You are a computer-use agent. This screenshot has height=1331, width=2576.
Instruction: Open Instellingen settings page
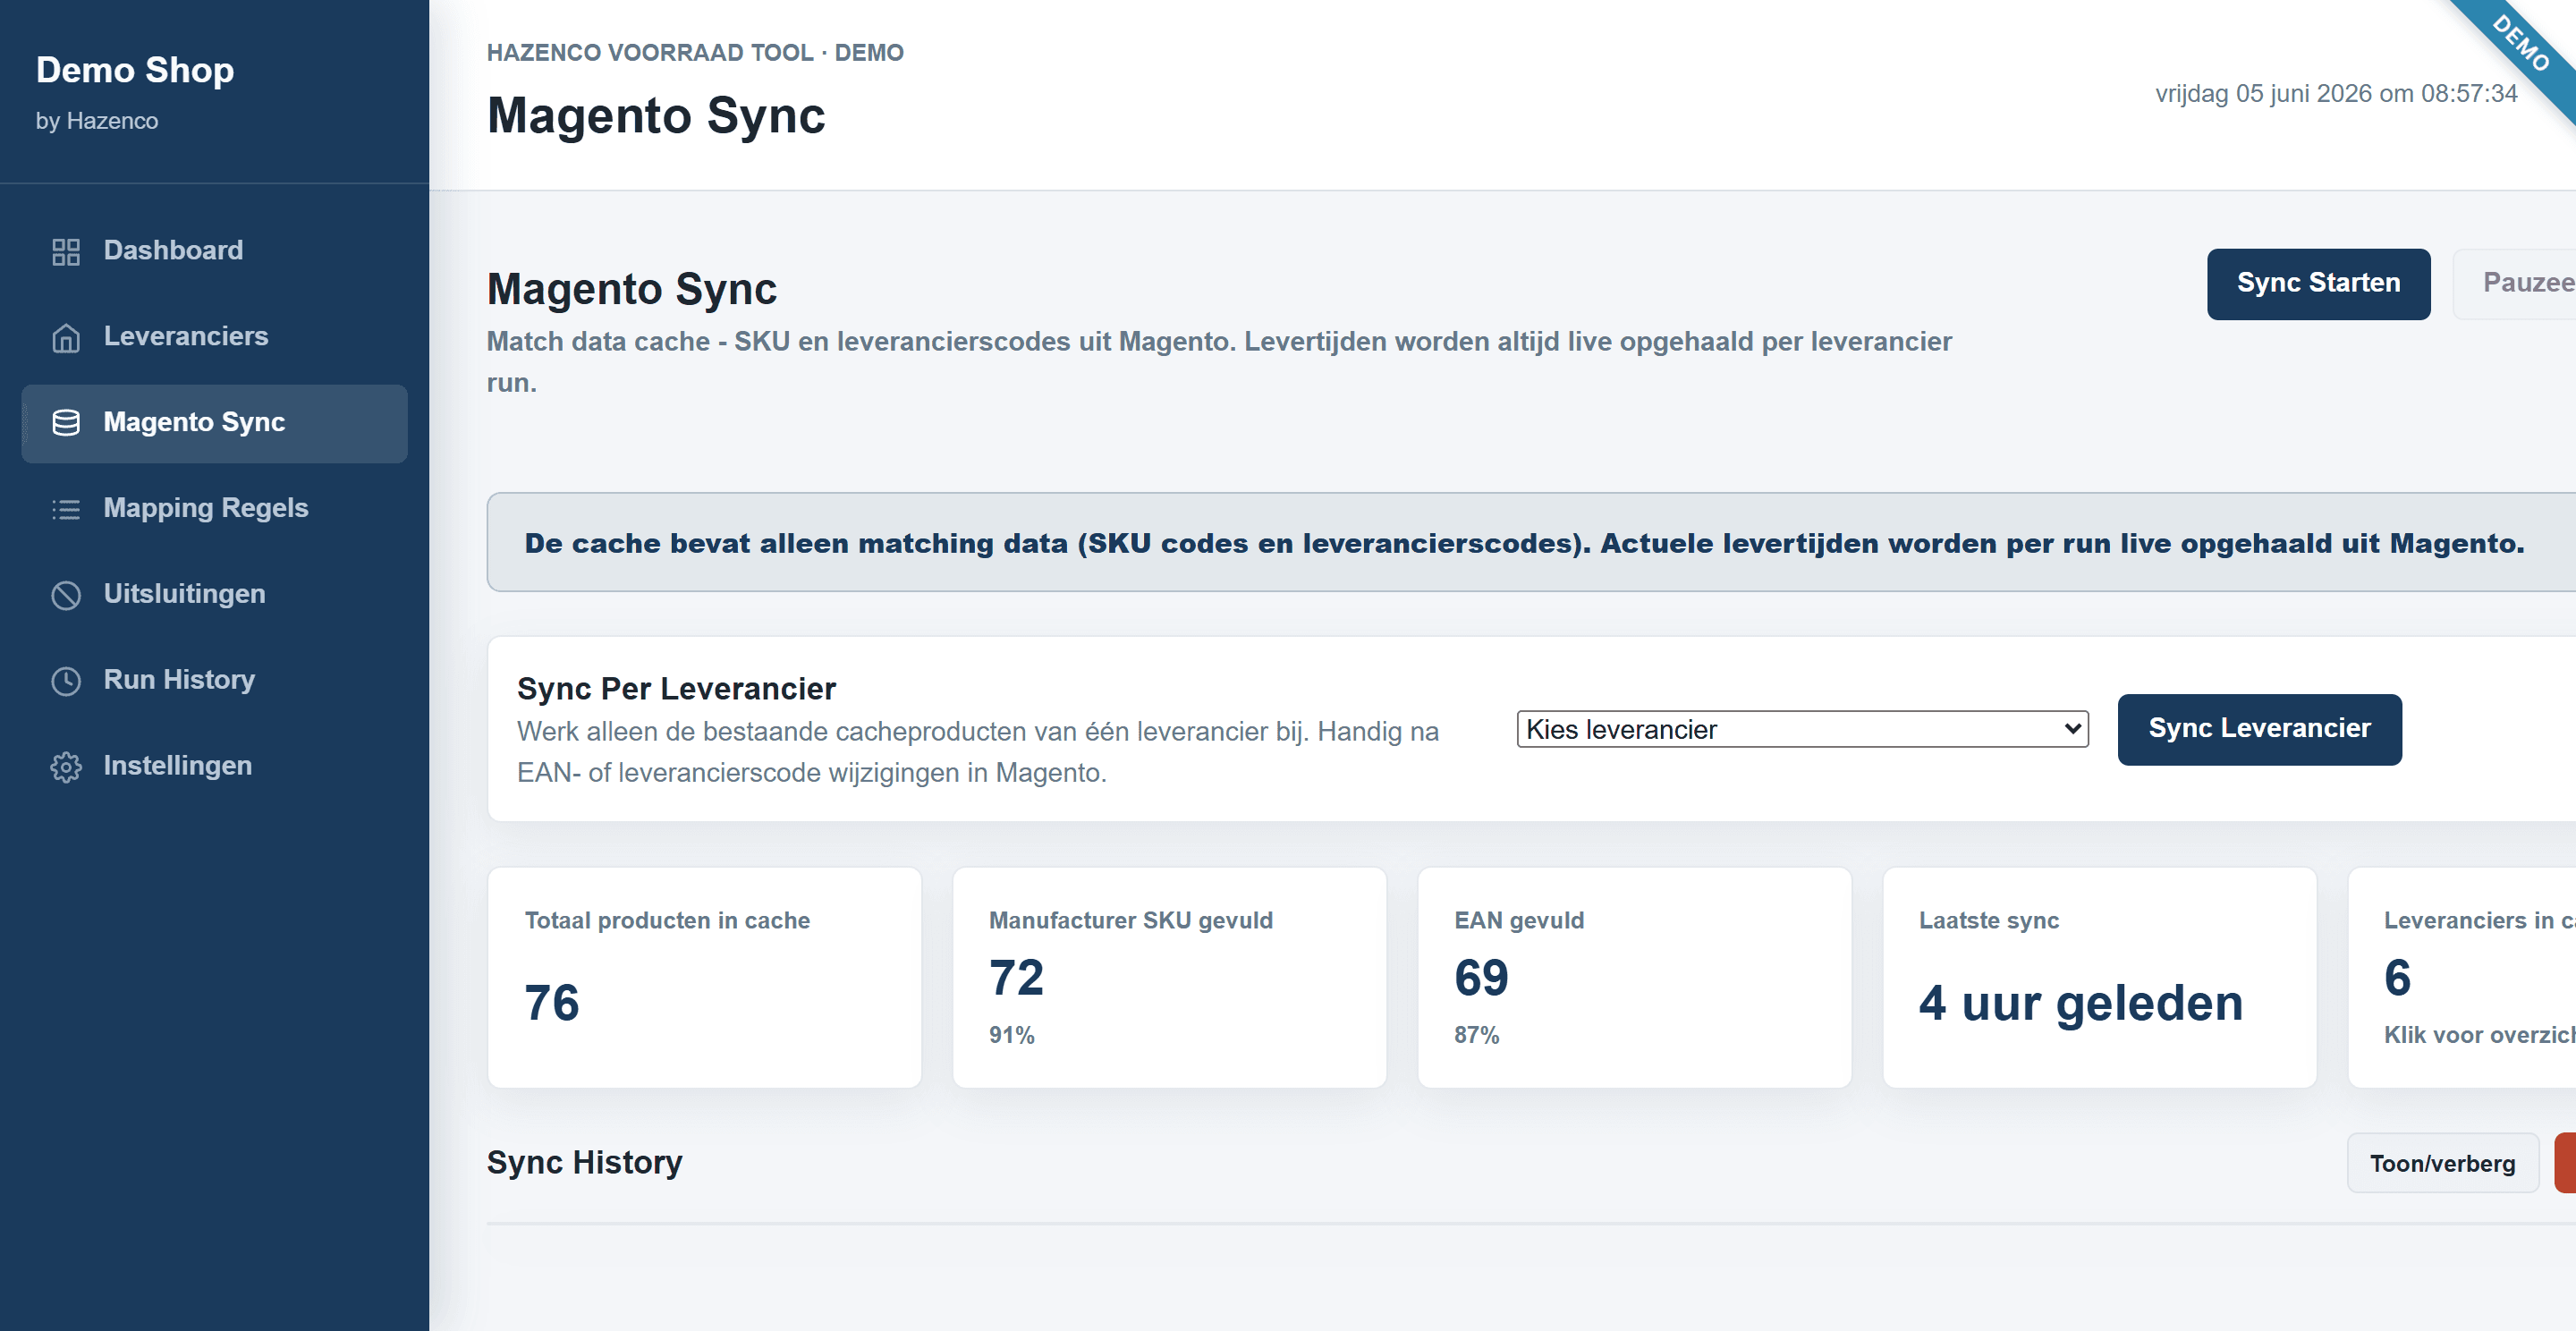tap(214, 767)
